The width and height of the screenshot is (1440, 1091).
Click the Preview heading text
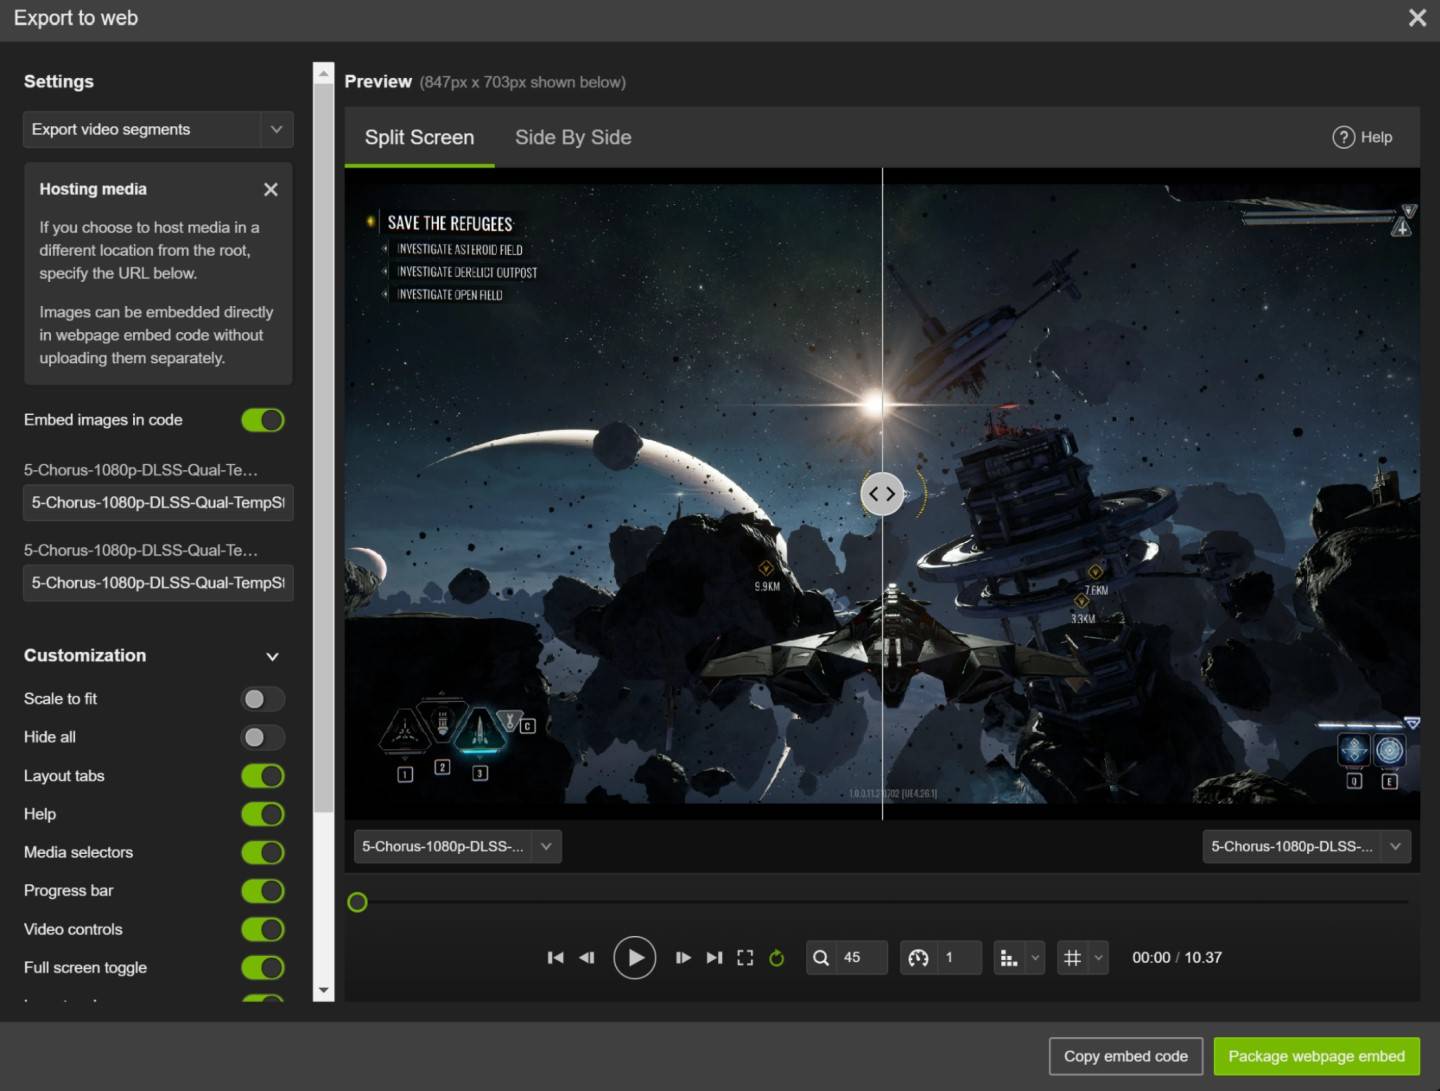pyautogui.click(x=378, y=82)
